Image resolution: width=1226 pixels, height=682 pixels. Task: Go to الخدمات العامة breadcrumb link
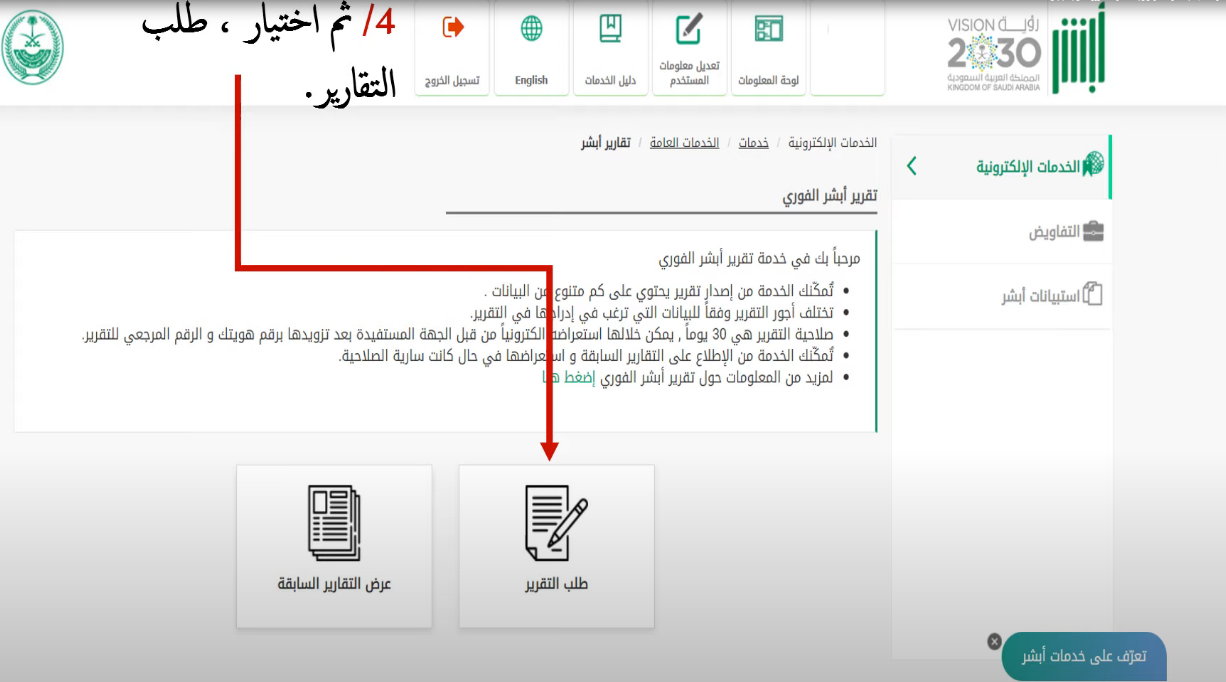click(684, 143)
